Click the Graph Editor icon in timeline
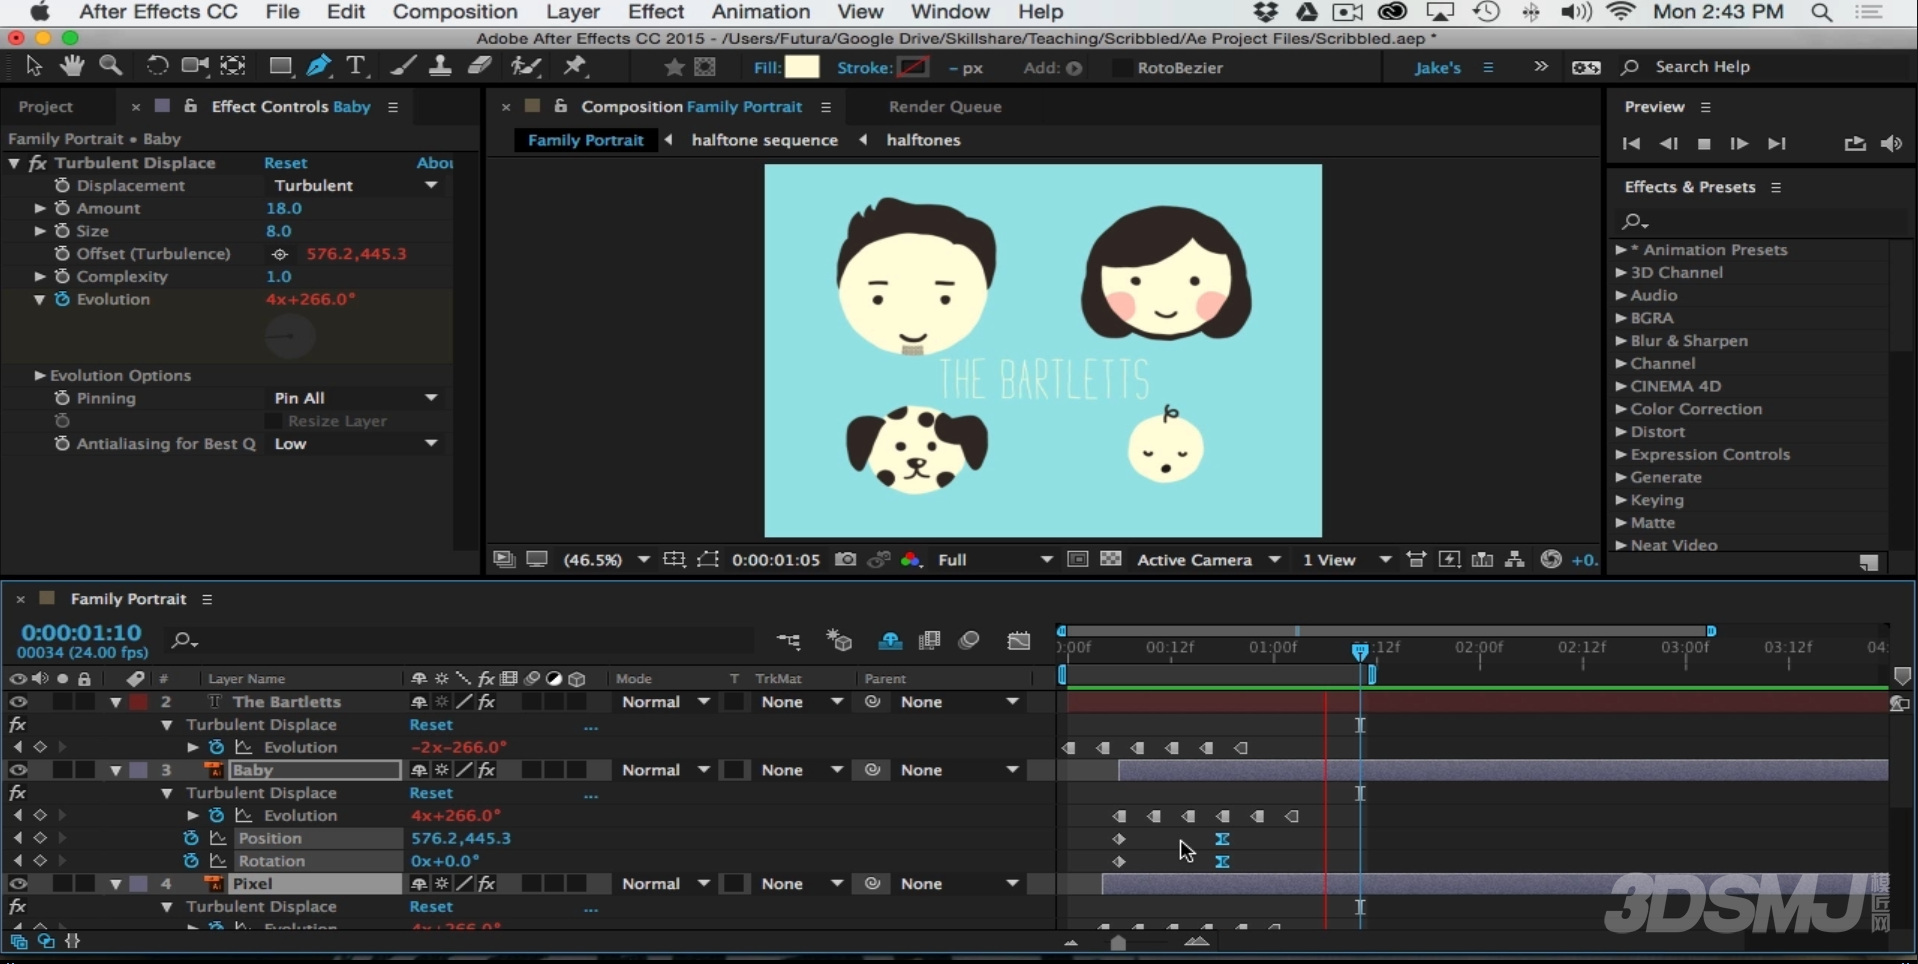The image size is (1918, 964). click(x=1018, y=641)
